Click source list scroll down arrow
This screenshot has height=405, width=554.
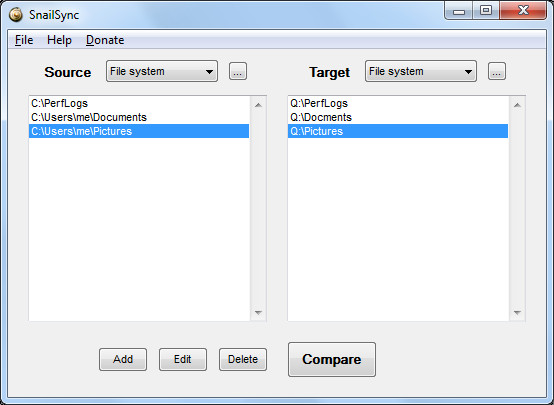pyautogui.click(x=258, y=312)
